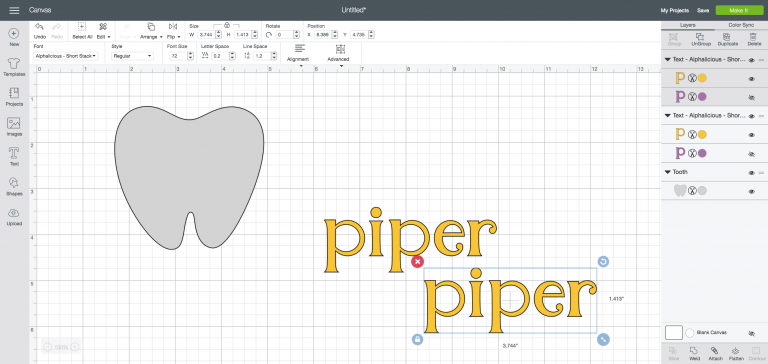Image resolution: width=768 pixels, height=364 pixels.
Task: Collapse the topmost Text layer group
Action: point(668,59)
